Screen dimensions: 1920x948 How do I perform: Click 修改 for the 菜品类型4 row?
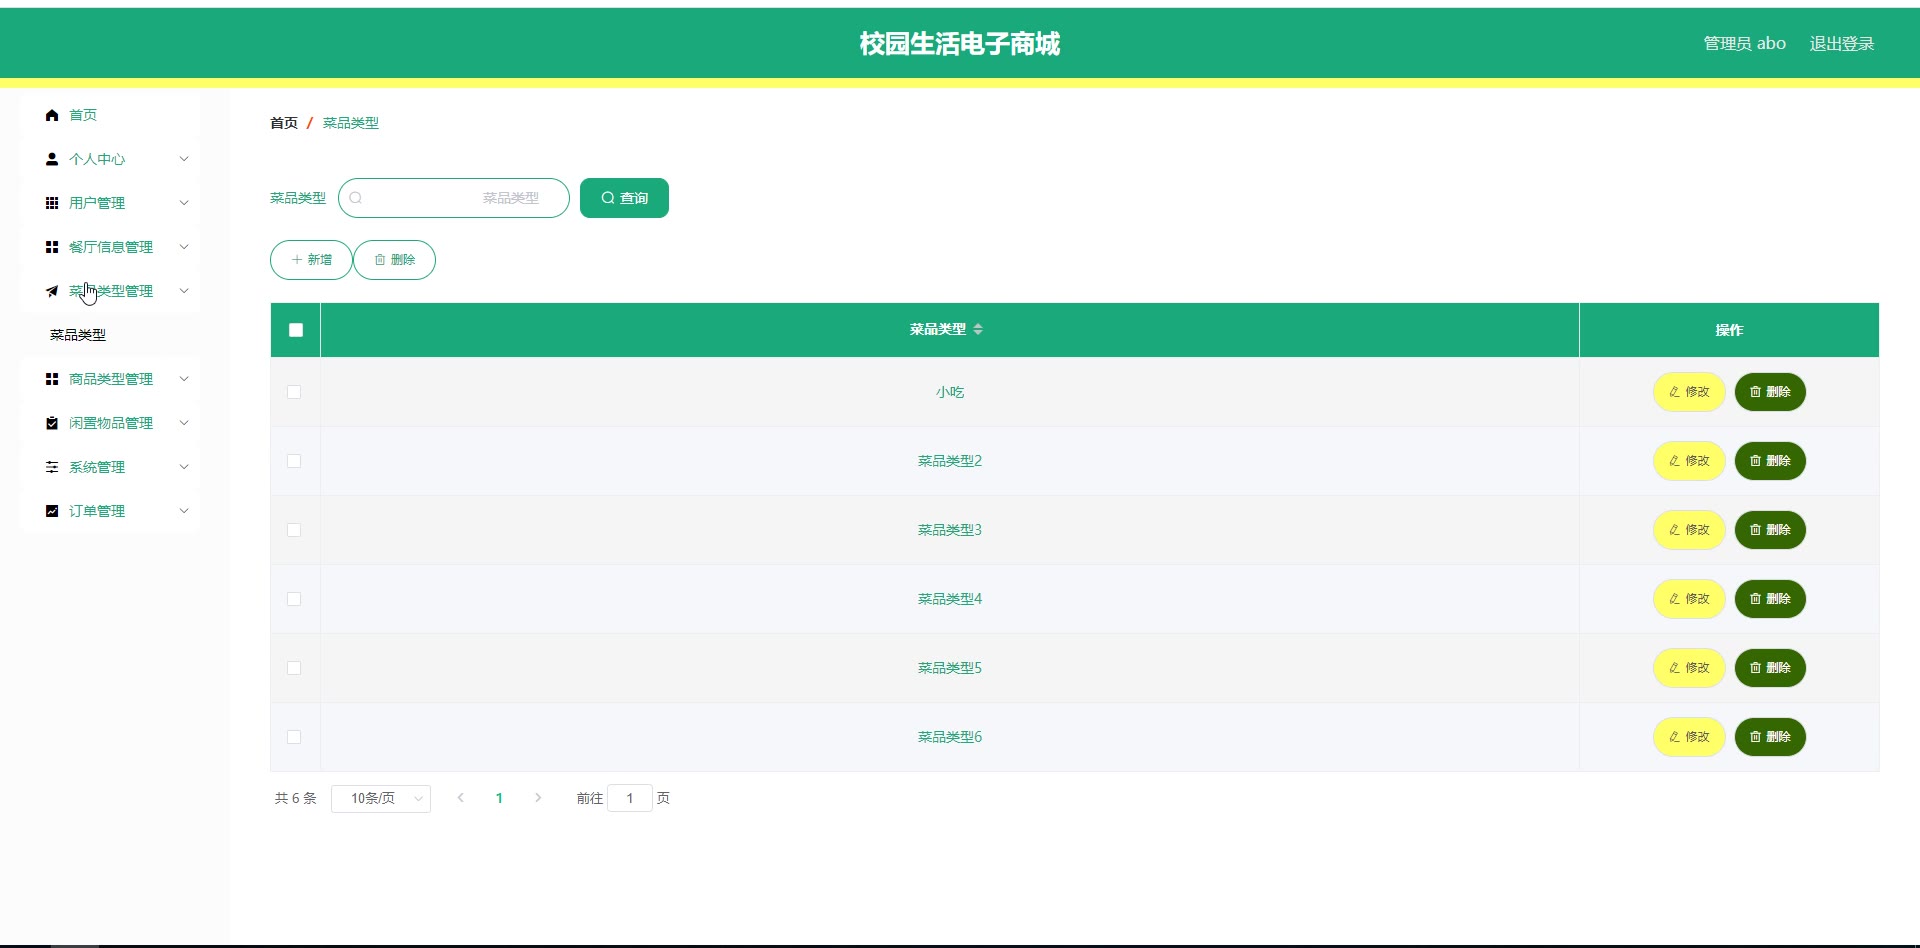(x=1689, y=599)
